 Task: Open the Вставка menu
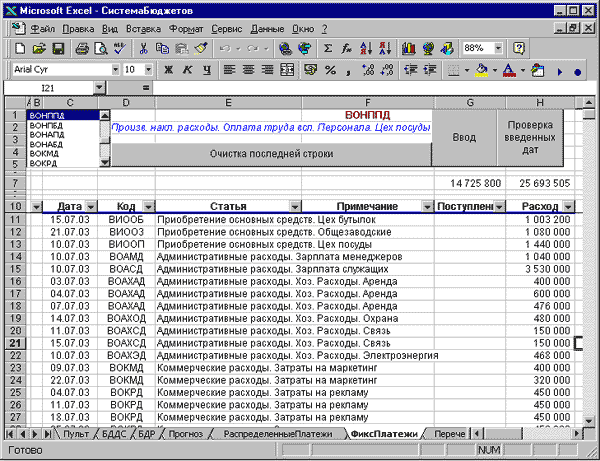pyautogui.click(x=143, y=29)
